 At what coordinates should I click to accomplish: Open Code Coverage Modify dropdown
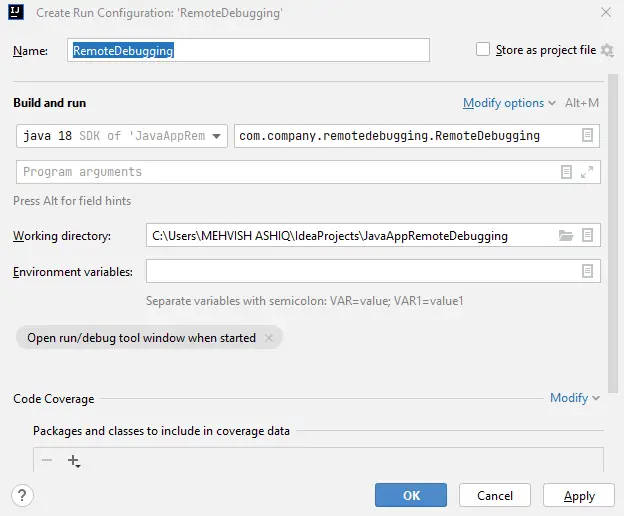click(575, 398)
